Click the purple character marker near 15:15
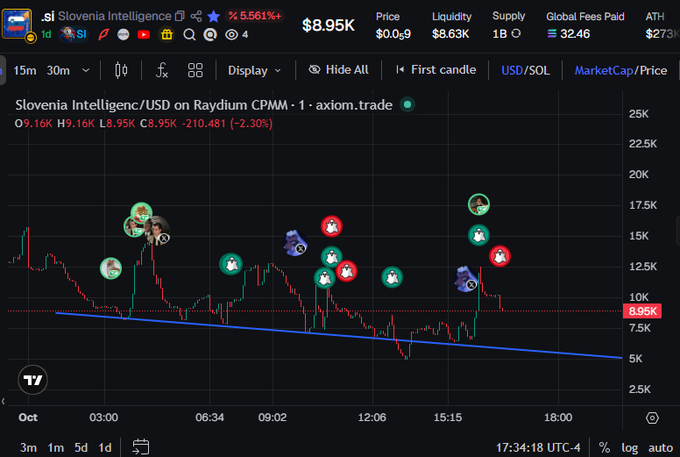The height and width of the screenshot is (457, 680). tap(466, 280)
